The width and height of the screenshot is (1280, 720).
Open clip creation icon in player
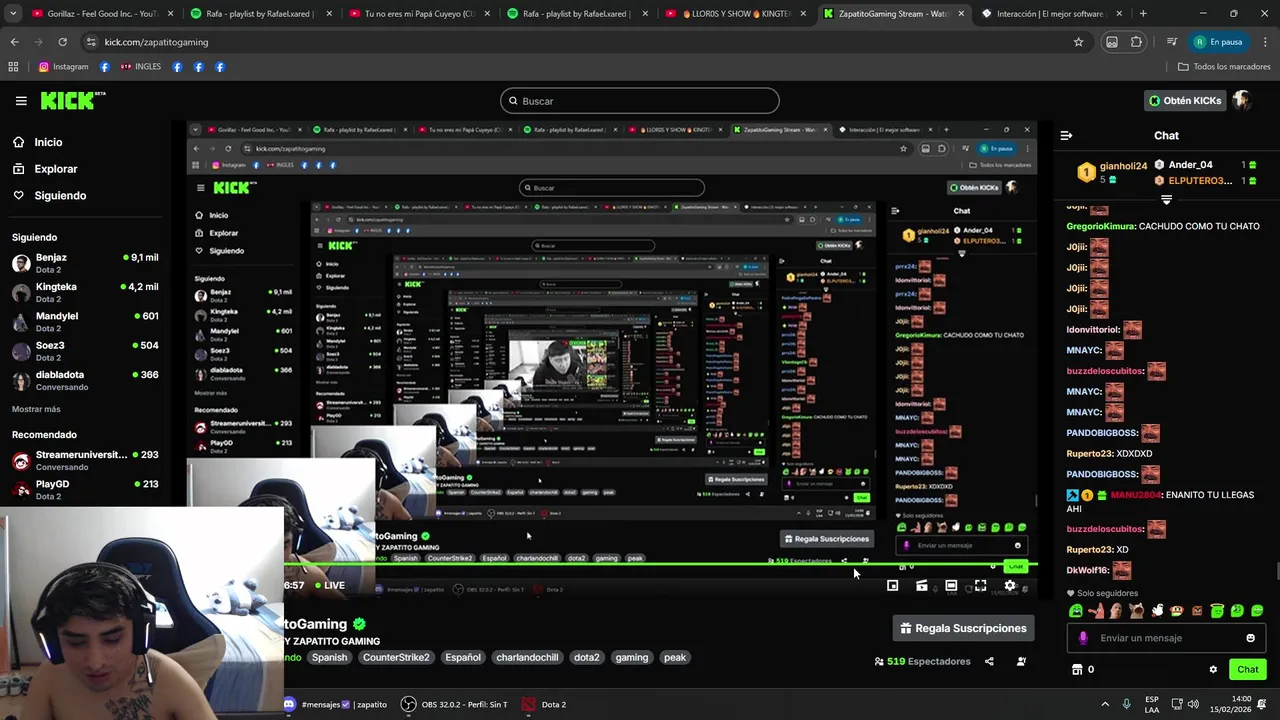(x=922, y=586)
